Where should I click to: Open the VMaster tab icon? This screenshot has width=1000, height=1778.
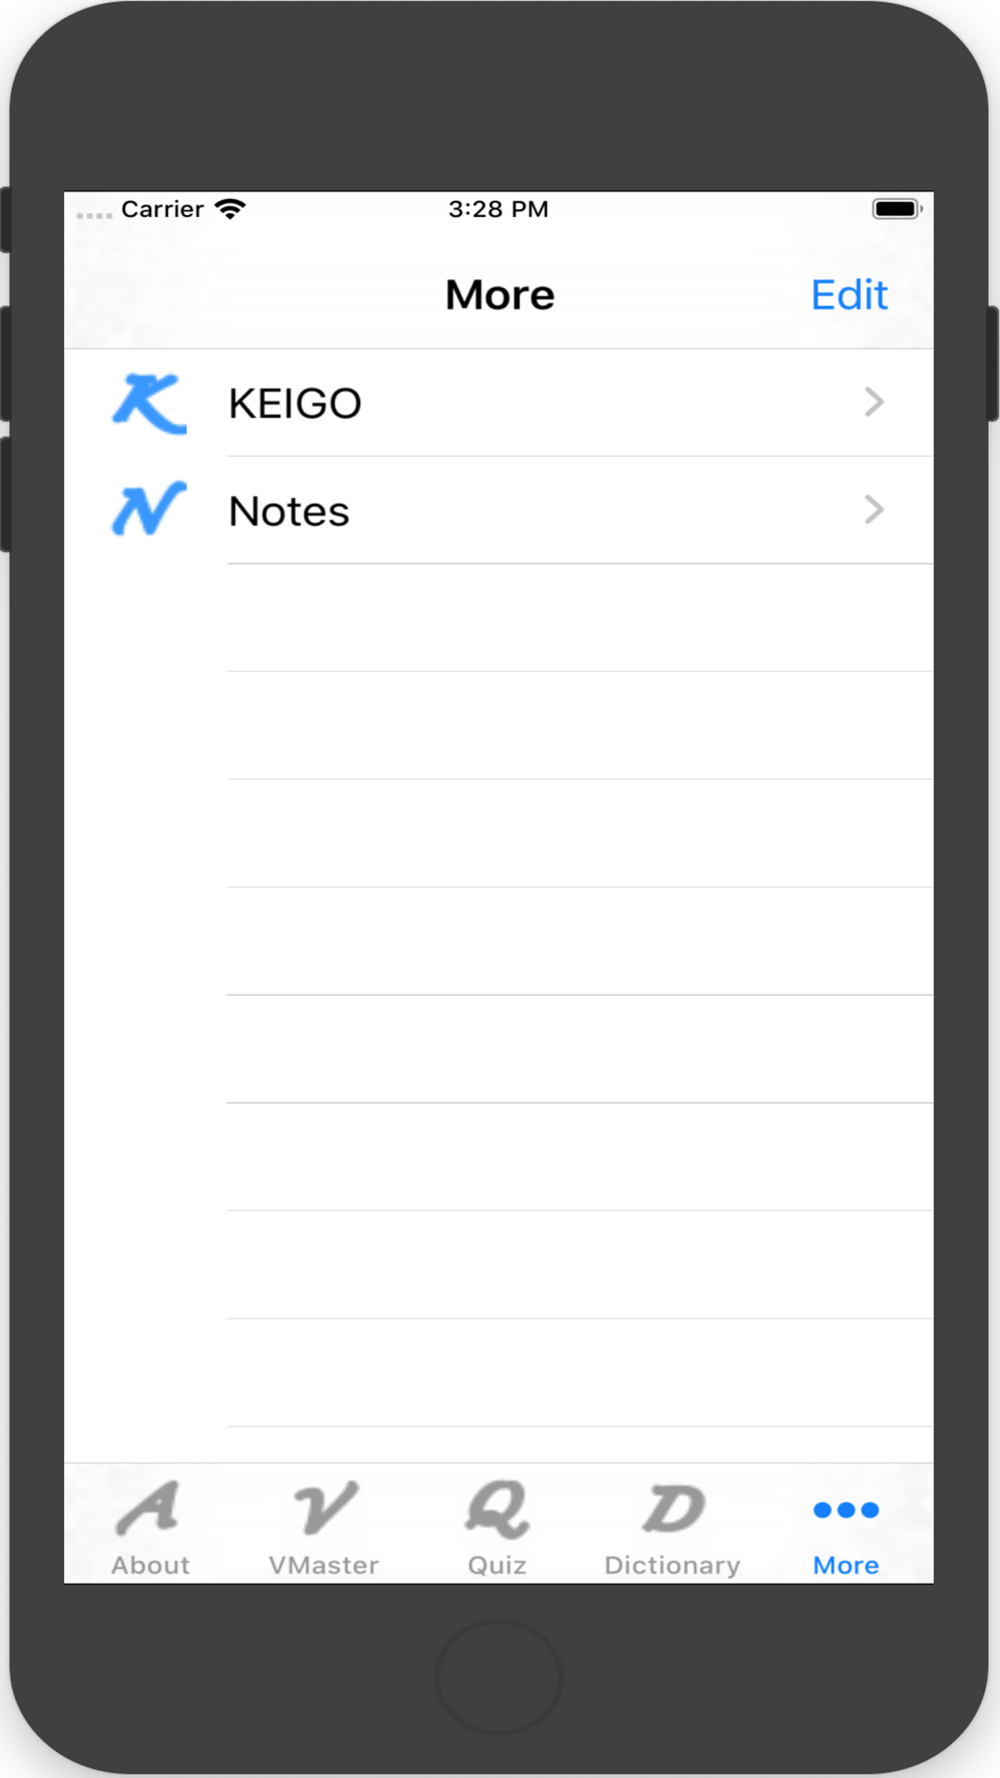[324, 1508]
